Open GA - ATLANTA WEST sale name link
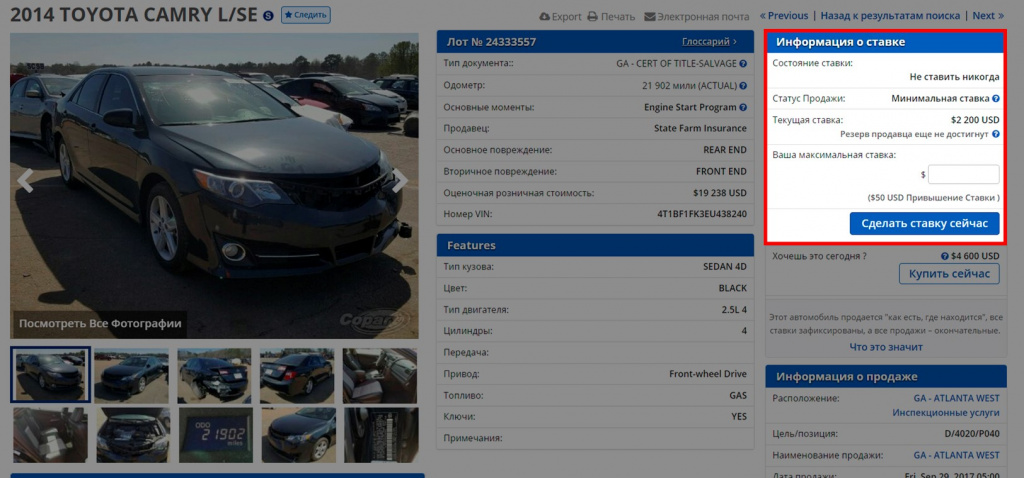Screen dimensions: 1024x478 (x=956, y=454)
